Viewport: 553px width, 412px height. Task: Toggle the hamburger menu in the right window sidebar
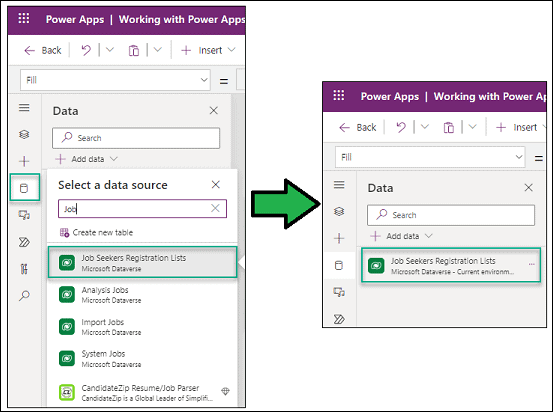pyautogui.click(x=339, y=184)
